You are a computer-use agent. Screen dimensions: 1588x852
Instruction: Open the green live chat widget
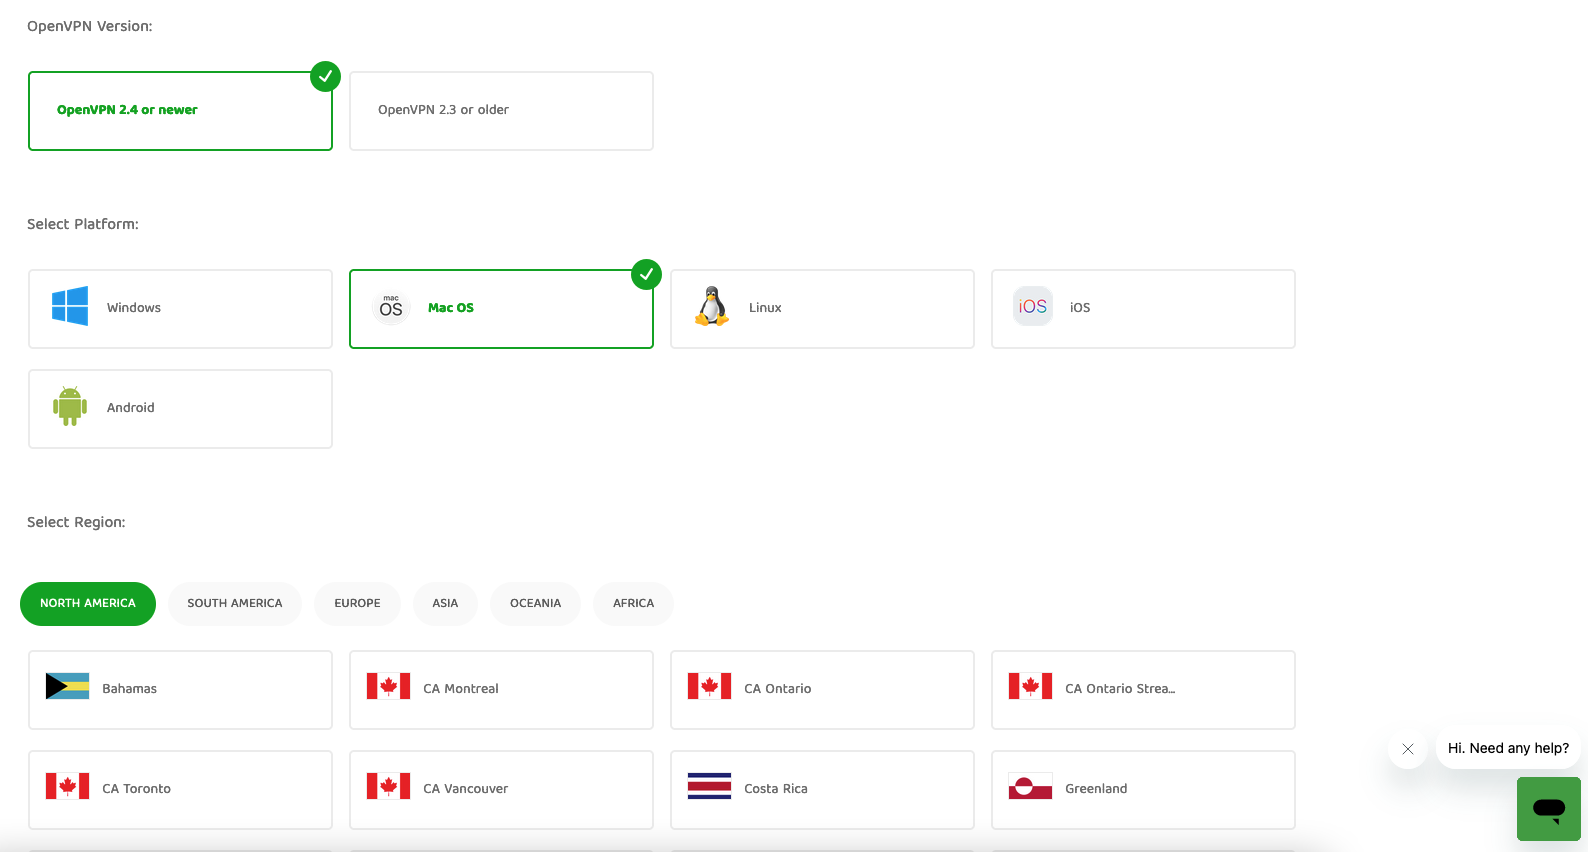pos(1549,808)
